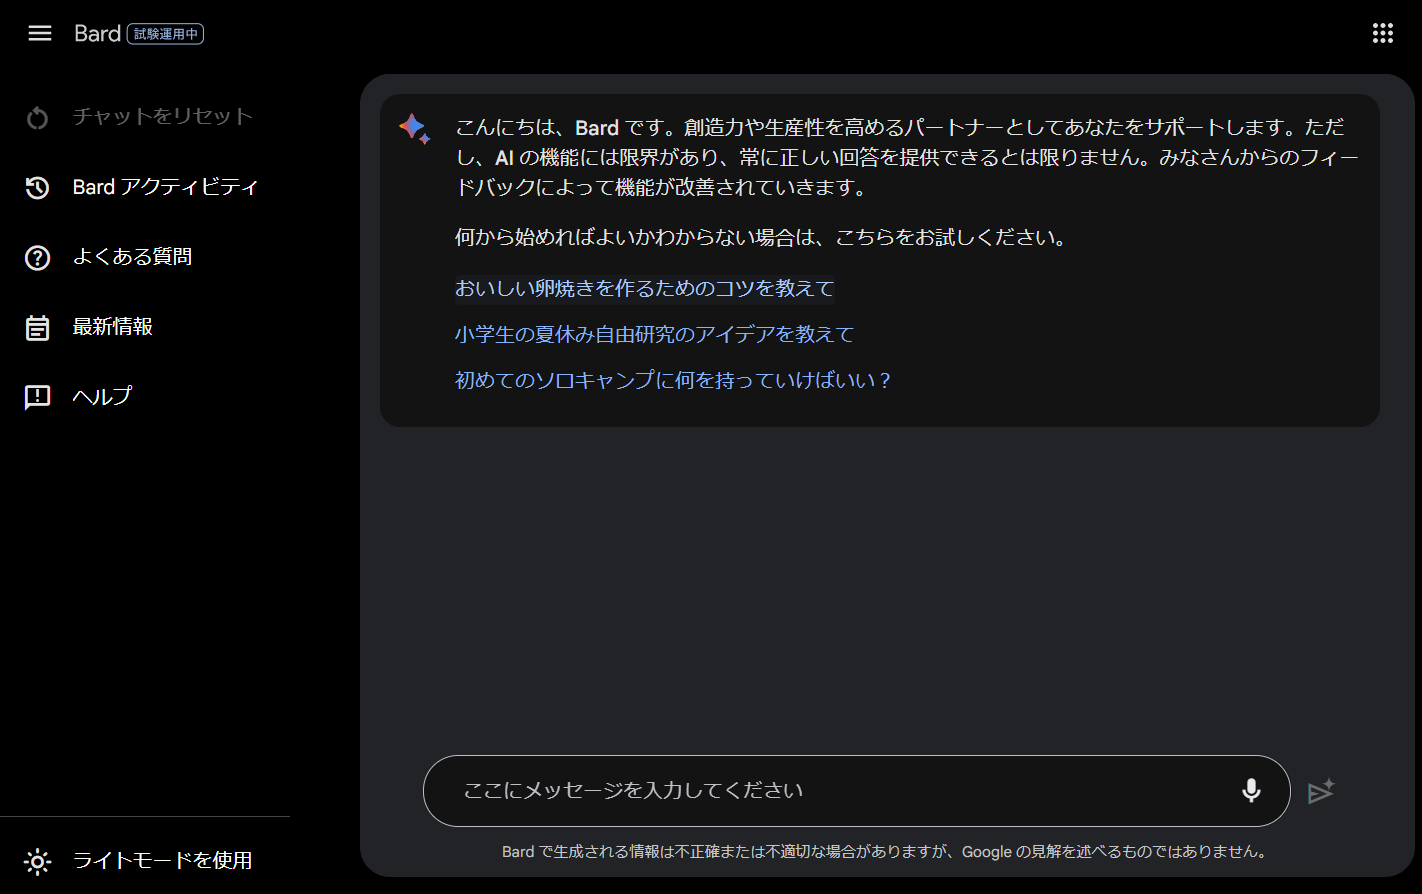
Task: Click the help feedback bubble icon
Action: coord(37,398)
